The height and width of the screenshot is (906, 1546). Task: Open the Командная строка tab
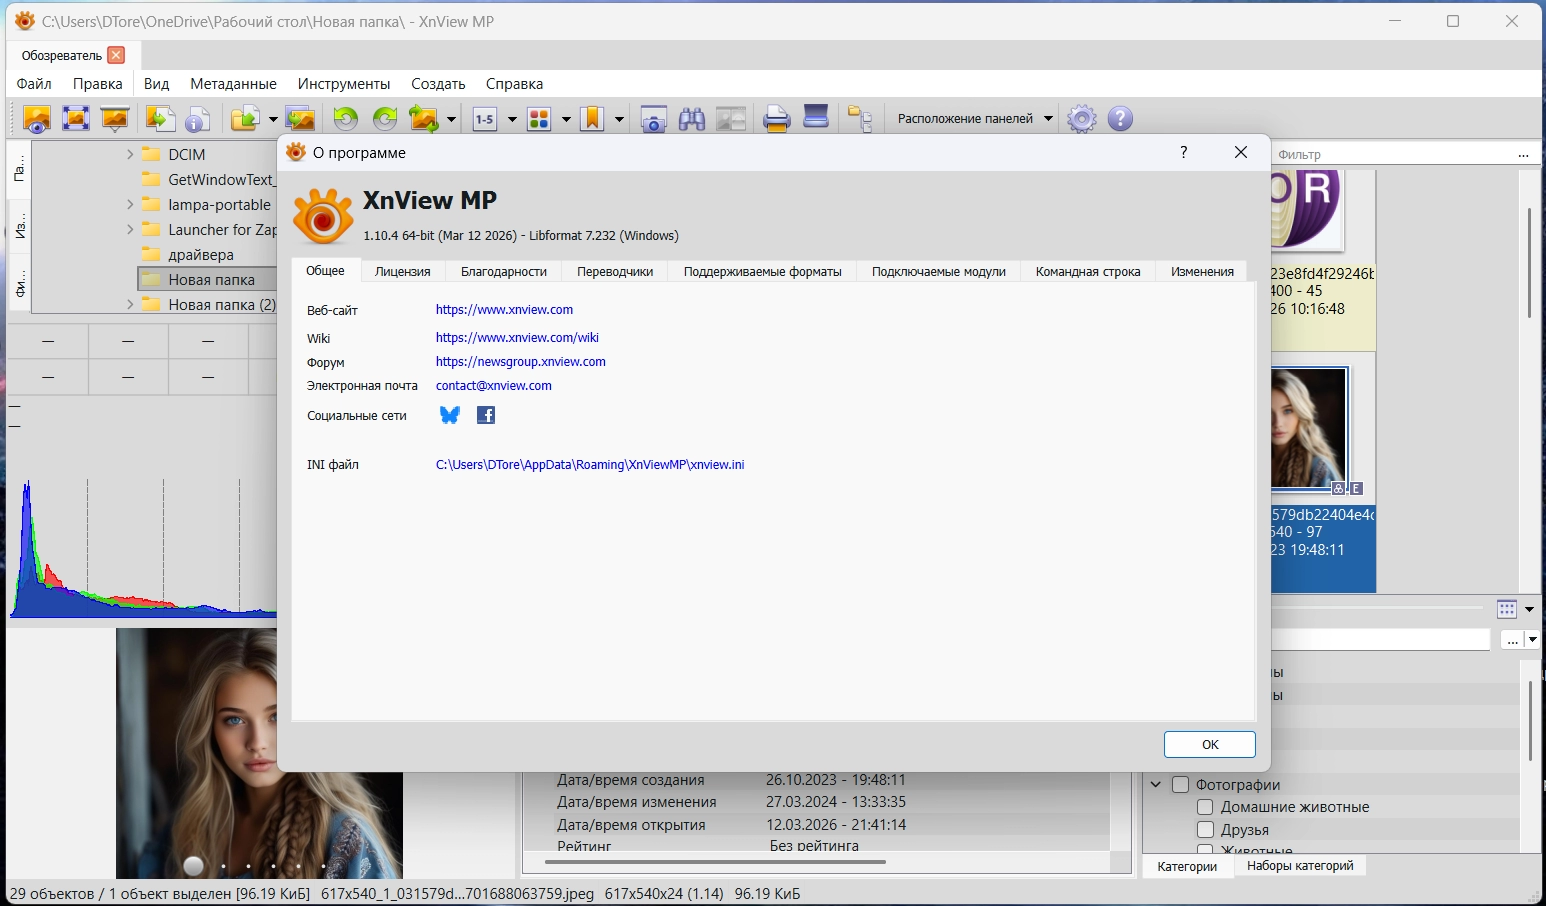click(x=1088, y=271)
